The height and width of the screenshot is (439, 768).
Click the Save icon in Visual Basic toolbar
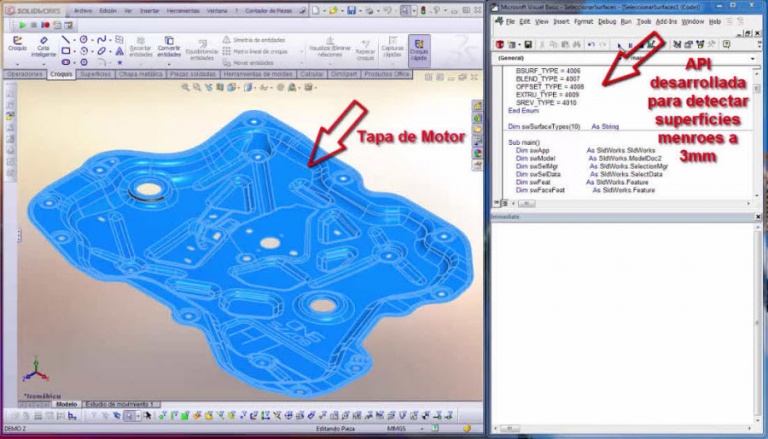tap(528, 44)
